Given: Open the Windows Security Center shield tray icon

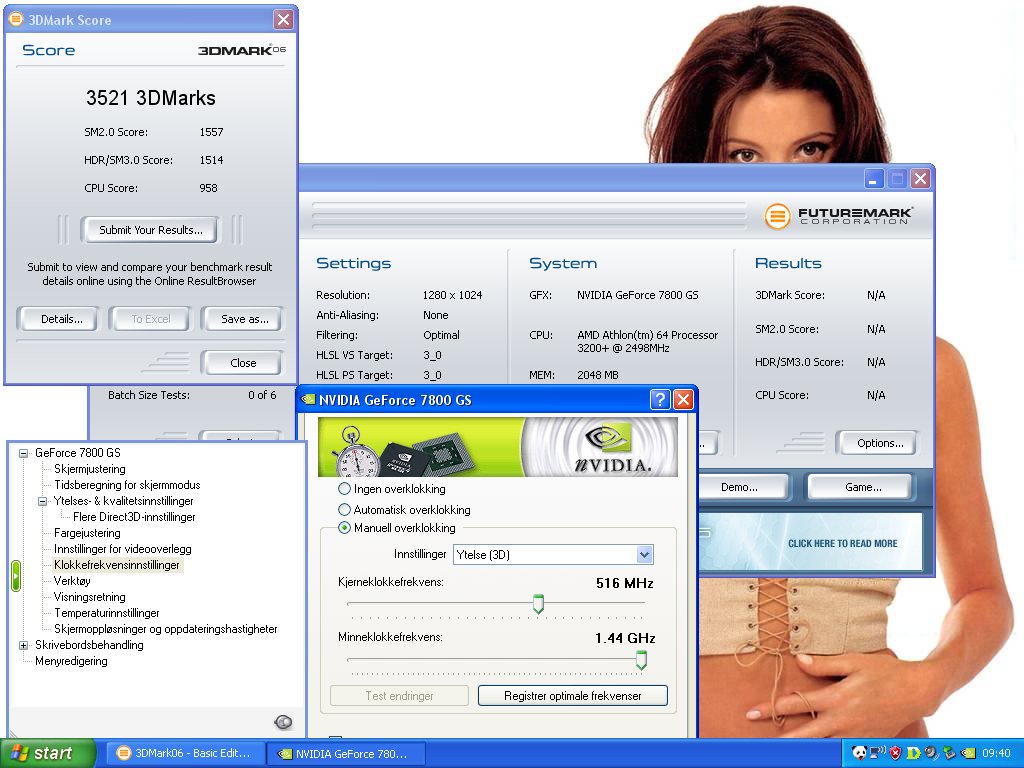Looking at the screenshot, I should (x=895, y=753).
